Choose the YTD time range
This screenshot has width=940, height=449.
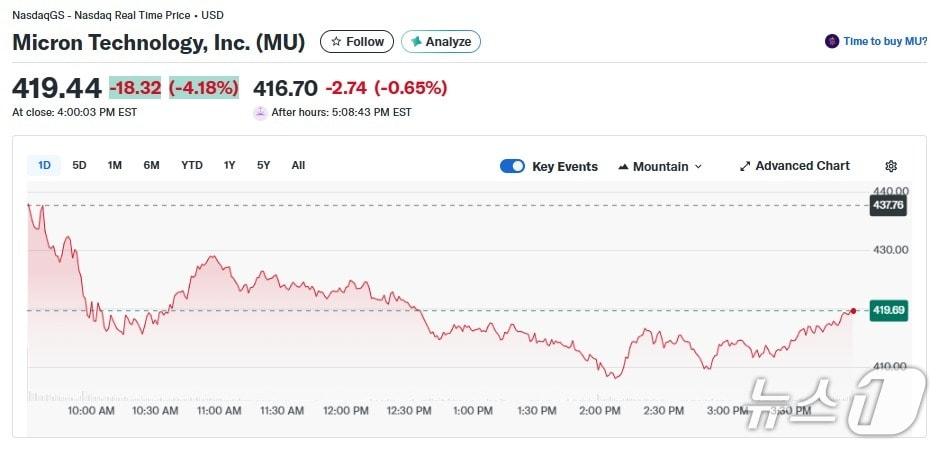pos(191,165)
